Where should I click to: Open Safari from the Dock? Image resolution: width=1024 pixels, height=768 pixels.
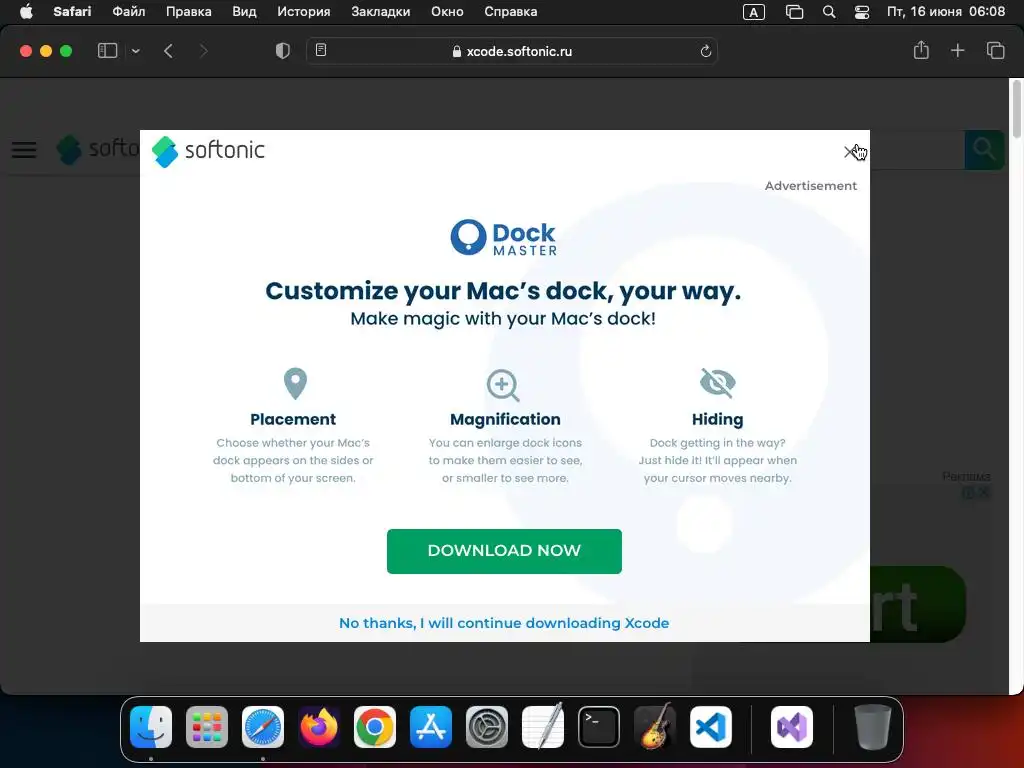click(263, 727)
